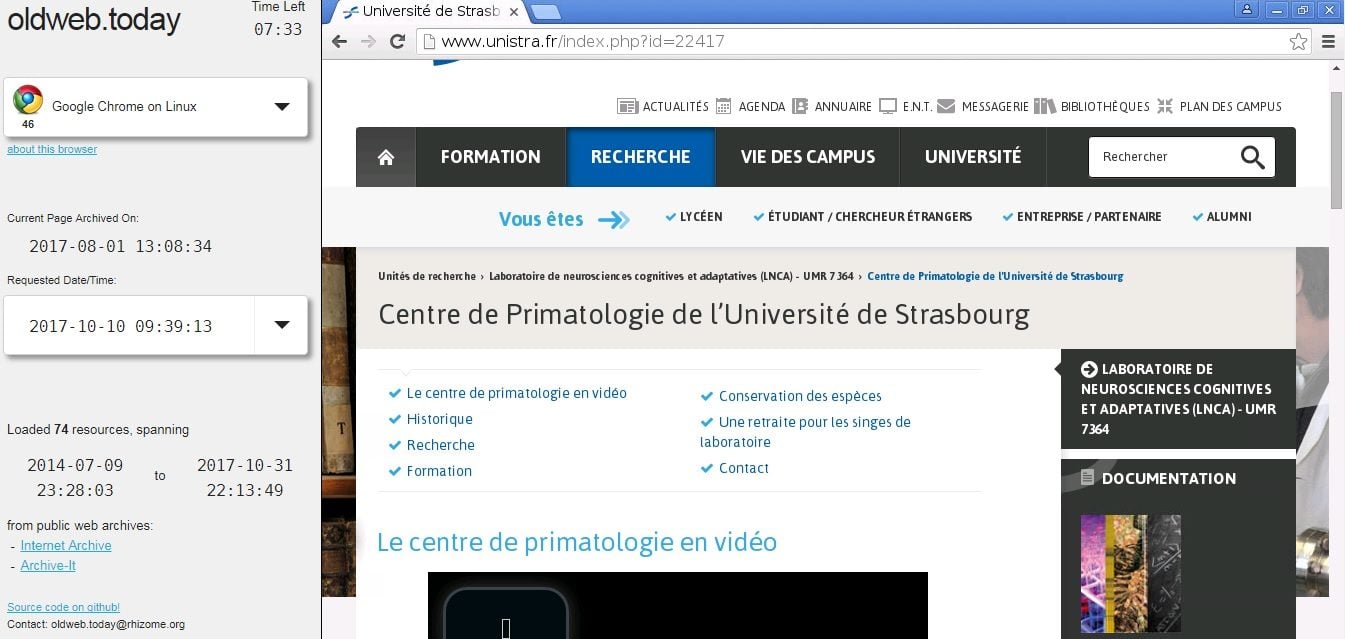Click the search magnifier icon
1345x639 pixels.
pyautogui.click(x=1252, y=157)
